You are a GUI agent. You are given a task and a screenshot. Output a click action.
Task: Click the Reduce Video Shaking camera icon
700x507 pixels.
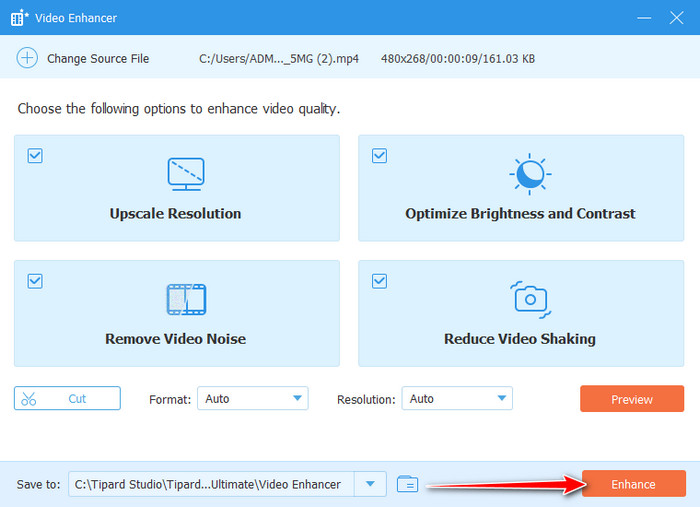click(530, 299)
